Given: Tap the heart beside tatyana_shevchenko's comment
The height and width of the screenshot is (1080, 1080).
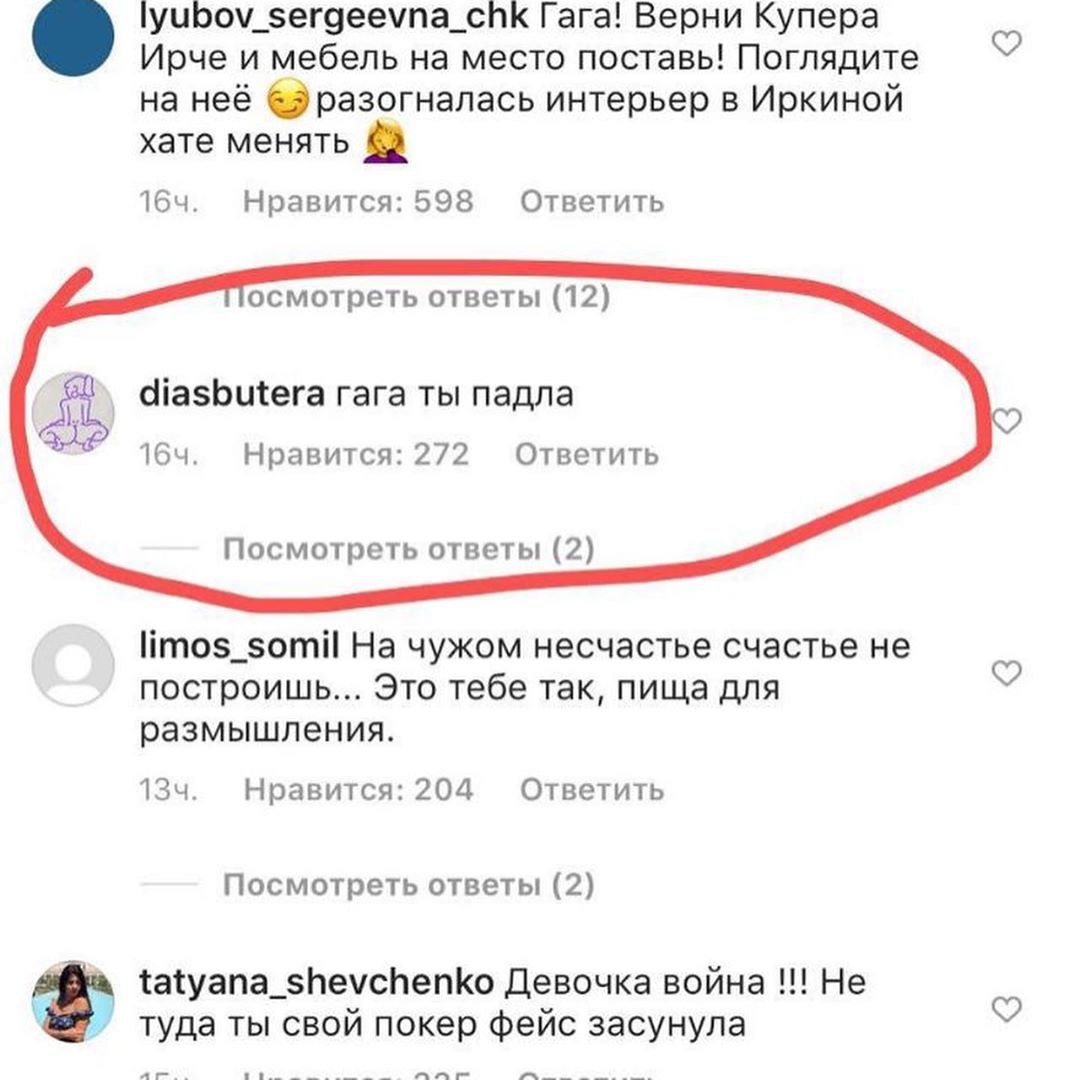Looking at the screenshot, I should coord(1006,1009).
